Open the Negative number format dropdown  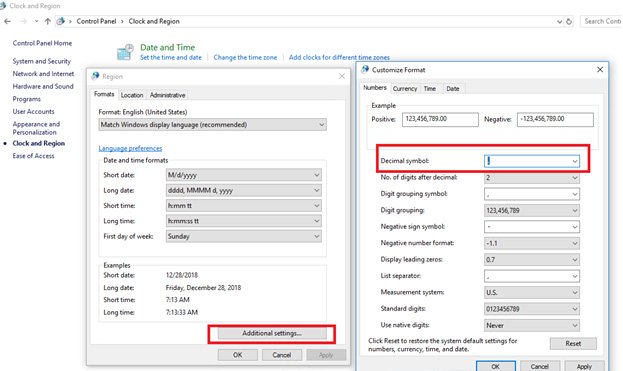pos(532,243)
